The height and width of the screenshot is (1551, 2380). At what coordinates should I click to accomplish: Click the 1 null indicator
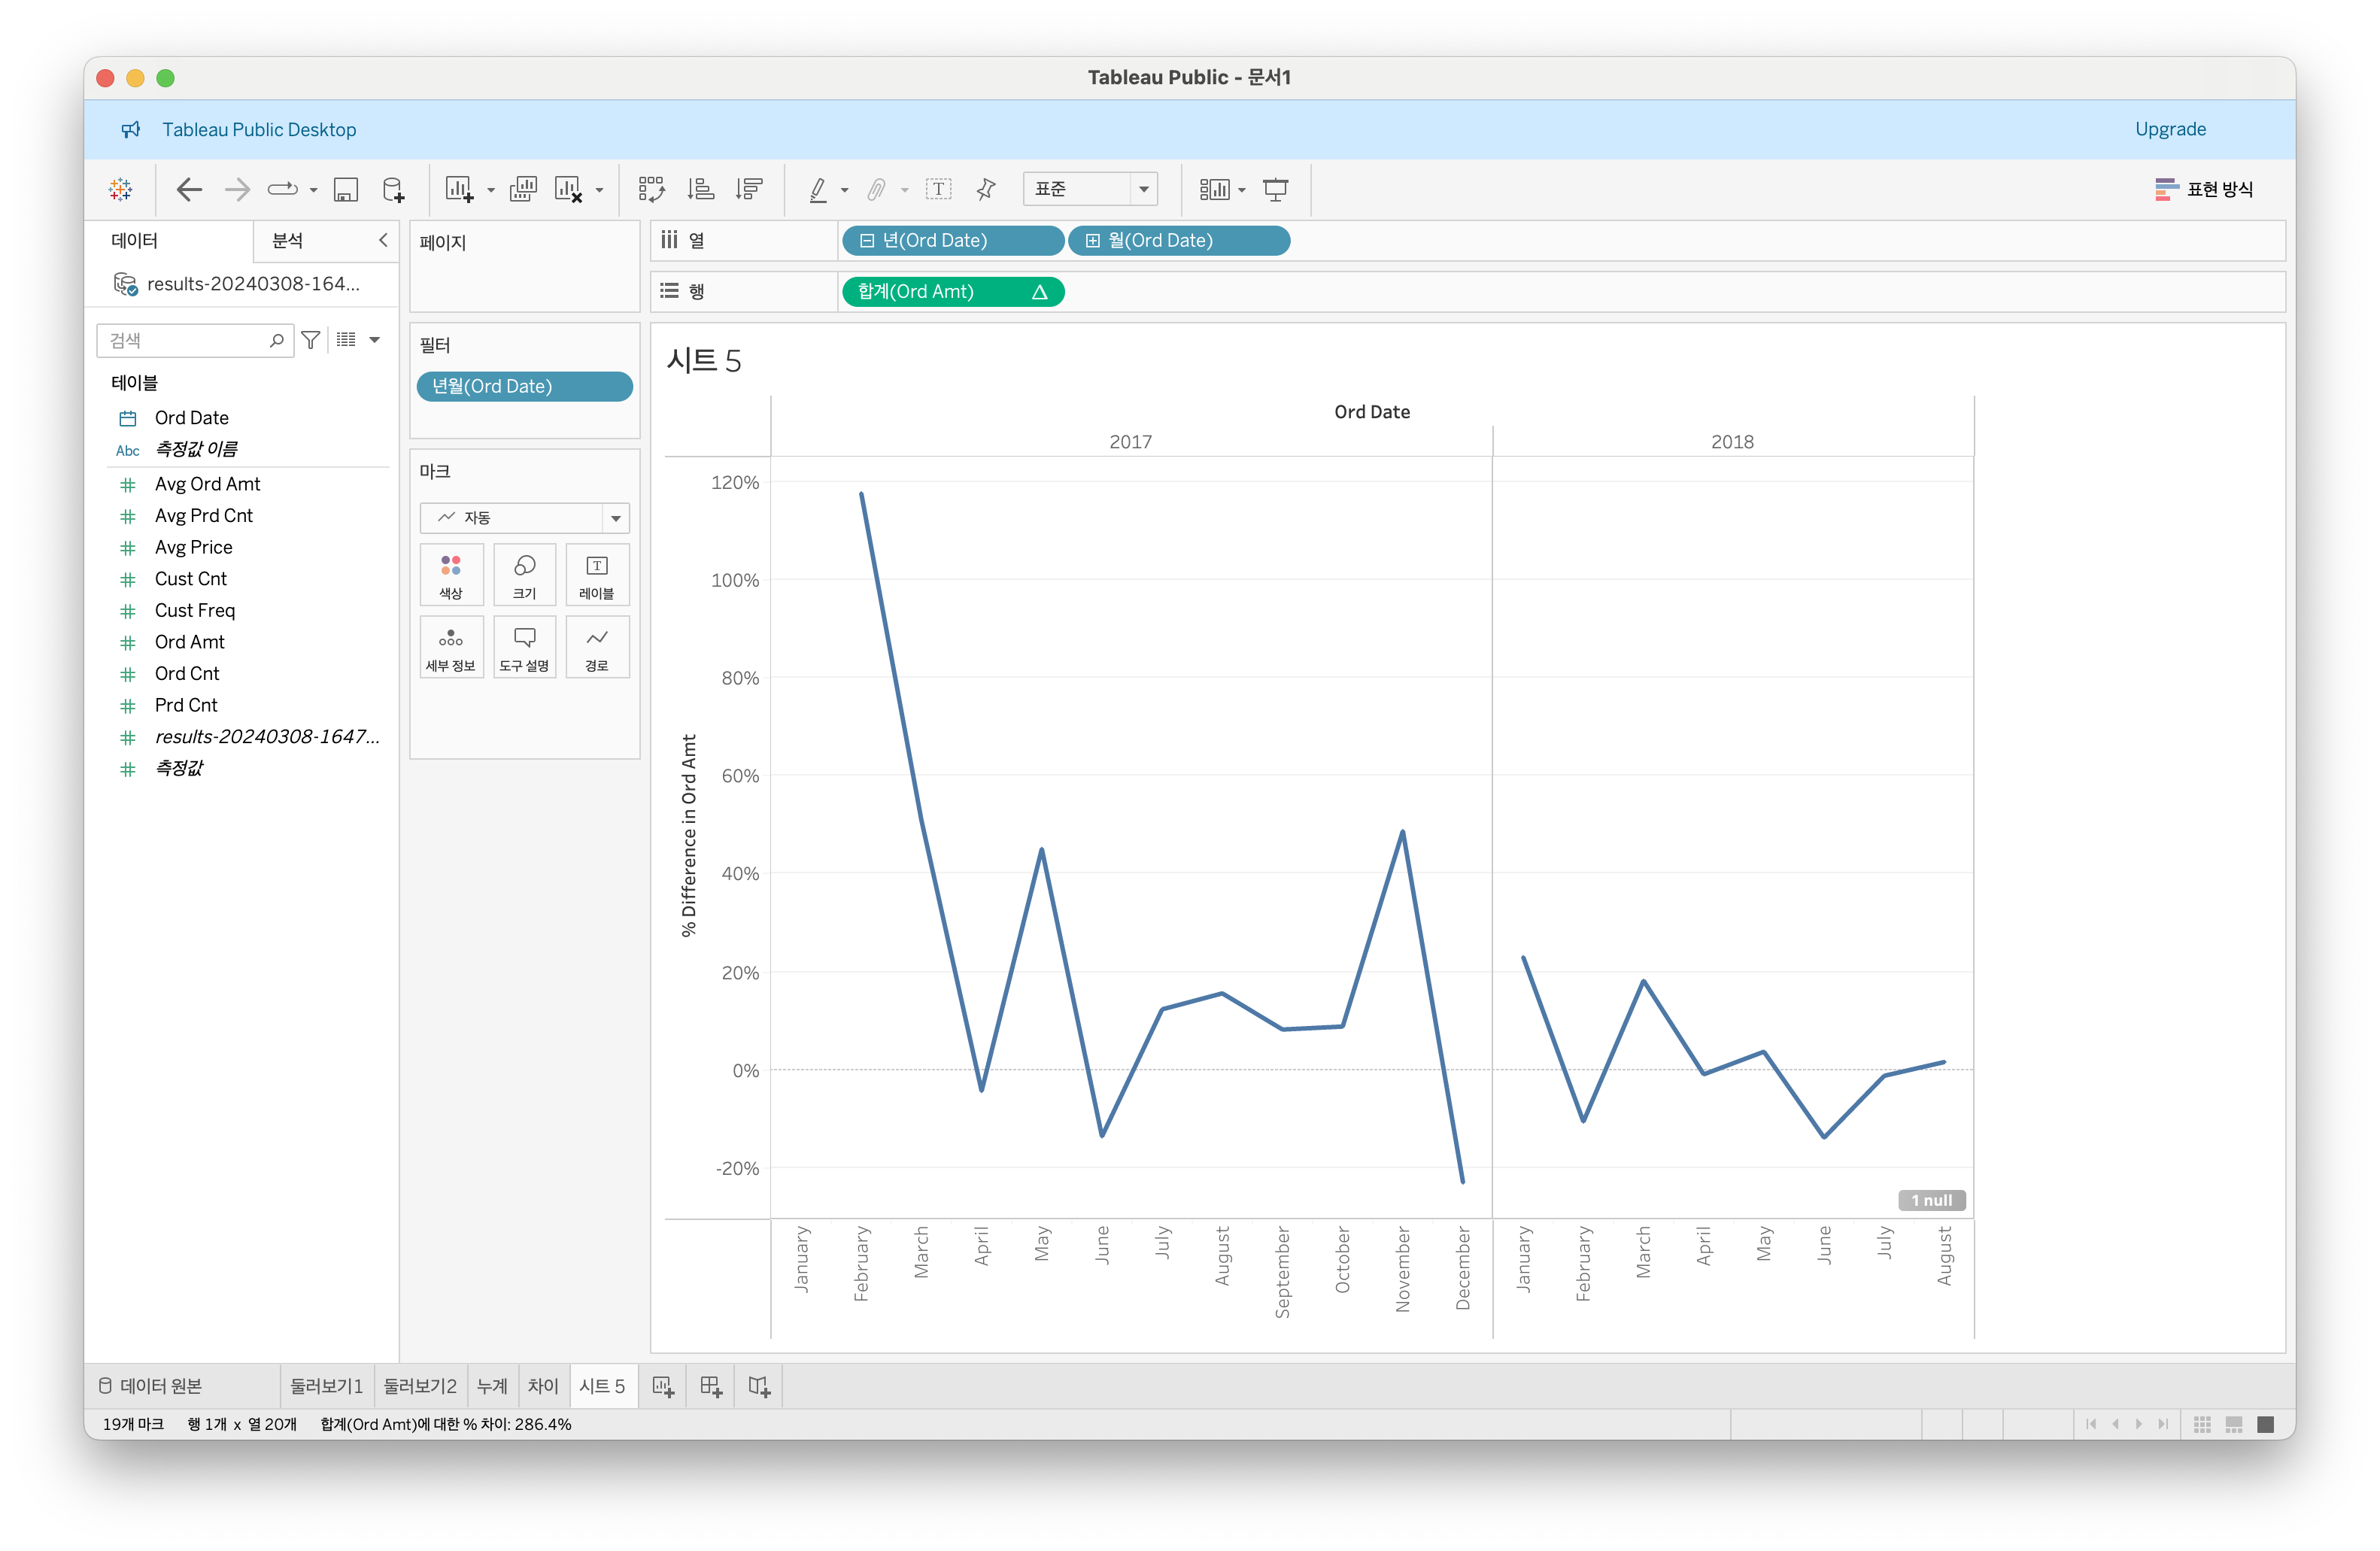tap(1931, 1200)
